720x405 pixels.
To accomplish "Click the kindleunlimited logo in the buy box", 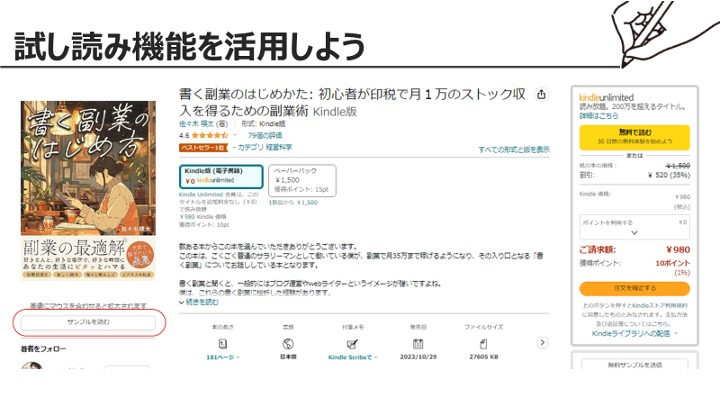I will coord(606,97).
